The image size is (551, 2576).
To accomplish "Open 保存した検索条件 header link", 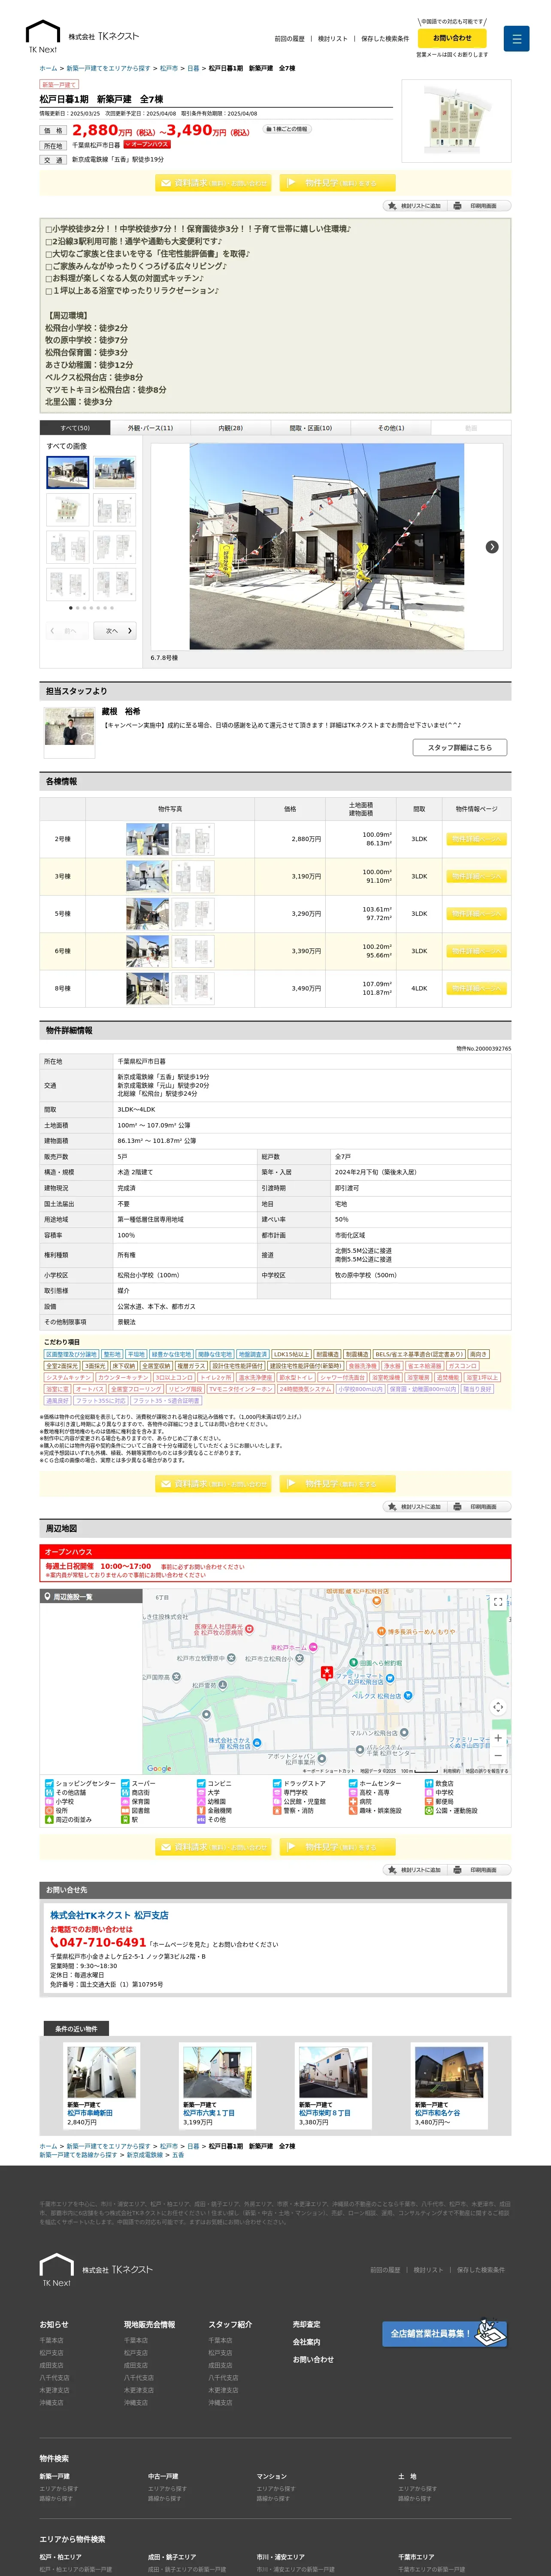I will click(385, 39).
